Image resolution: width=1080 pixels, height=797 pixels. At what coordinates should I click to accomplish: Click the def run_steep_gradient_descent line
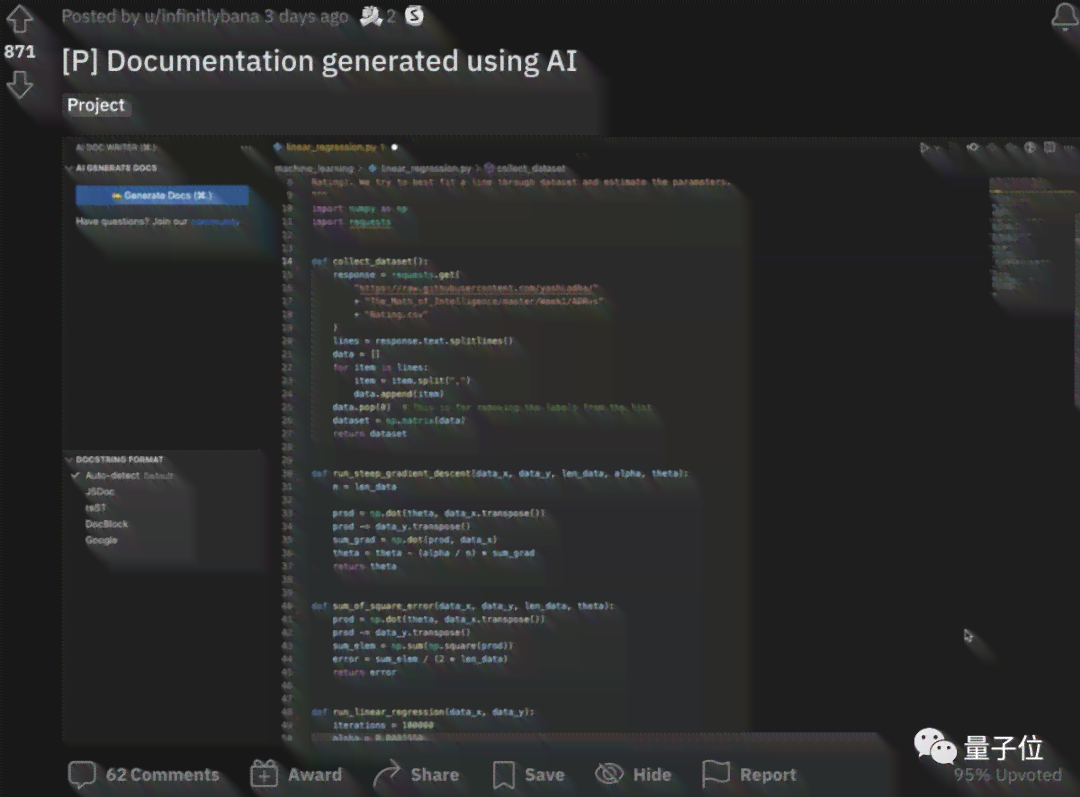[x=499, y=474]
